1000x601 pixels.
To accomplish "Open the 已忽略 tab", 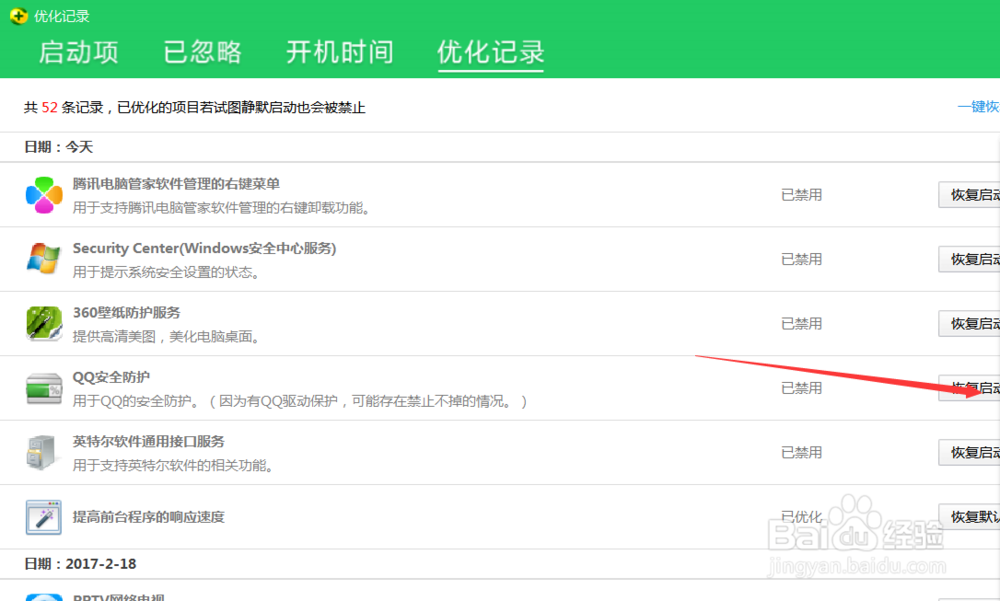I will [202, 53].
